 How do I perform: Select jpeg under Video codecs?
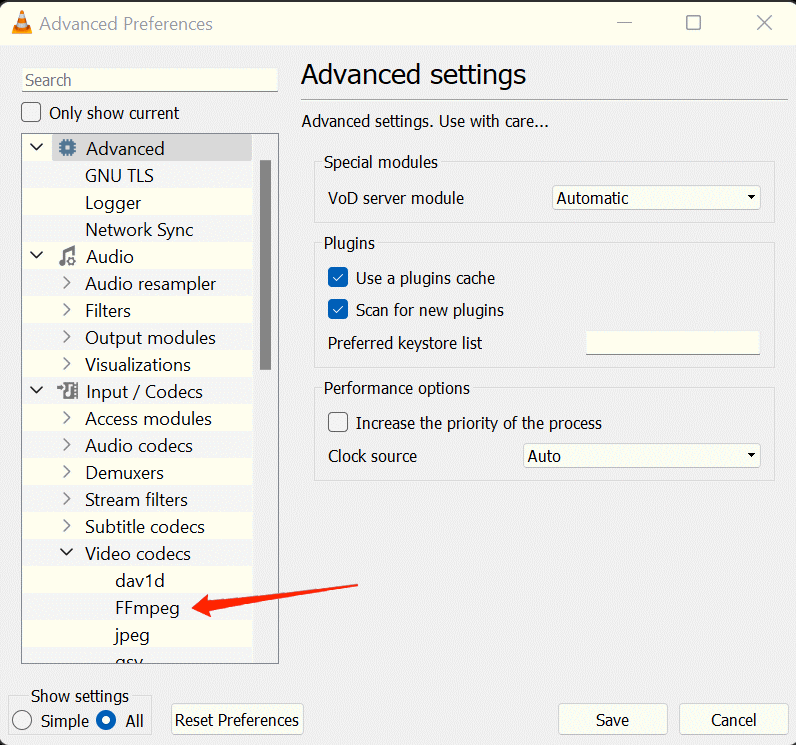(x=132, y=635)
